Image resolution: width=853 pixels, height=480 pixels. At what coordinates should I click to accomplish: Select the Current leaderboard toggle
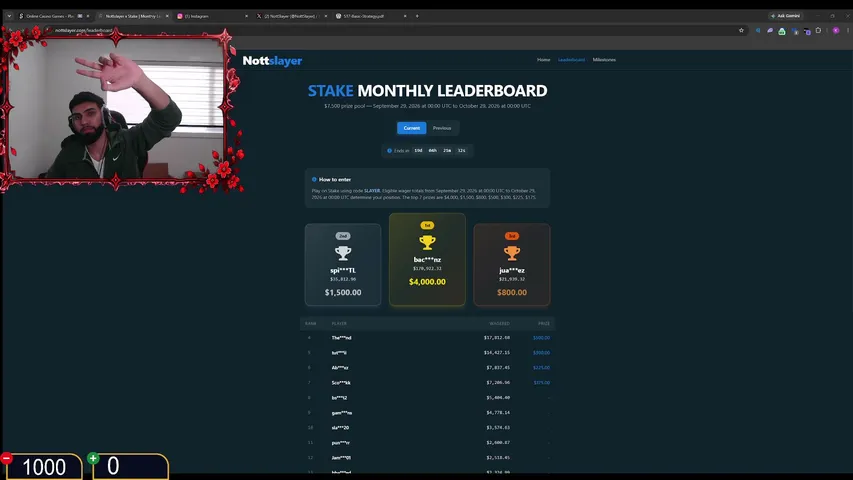[x=411, y=128]
